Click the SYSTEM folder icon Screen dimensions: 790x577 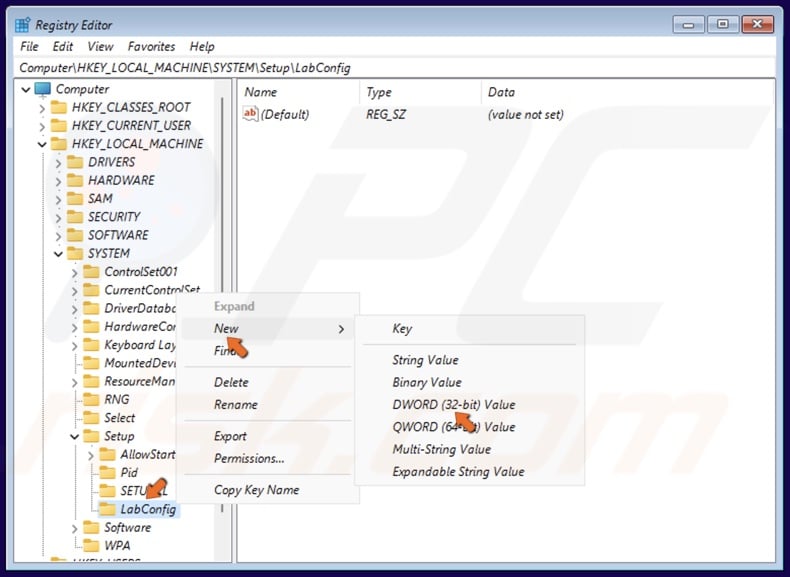[x=75, y=253]
